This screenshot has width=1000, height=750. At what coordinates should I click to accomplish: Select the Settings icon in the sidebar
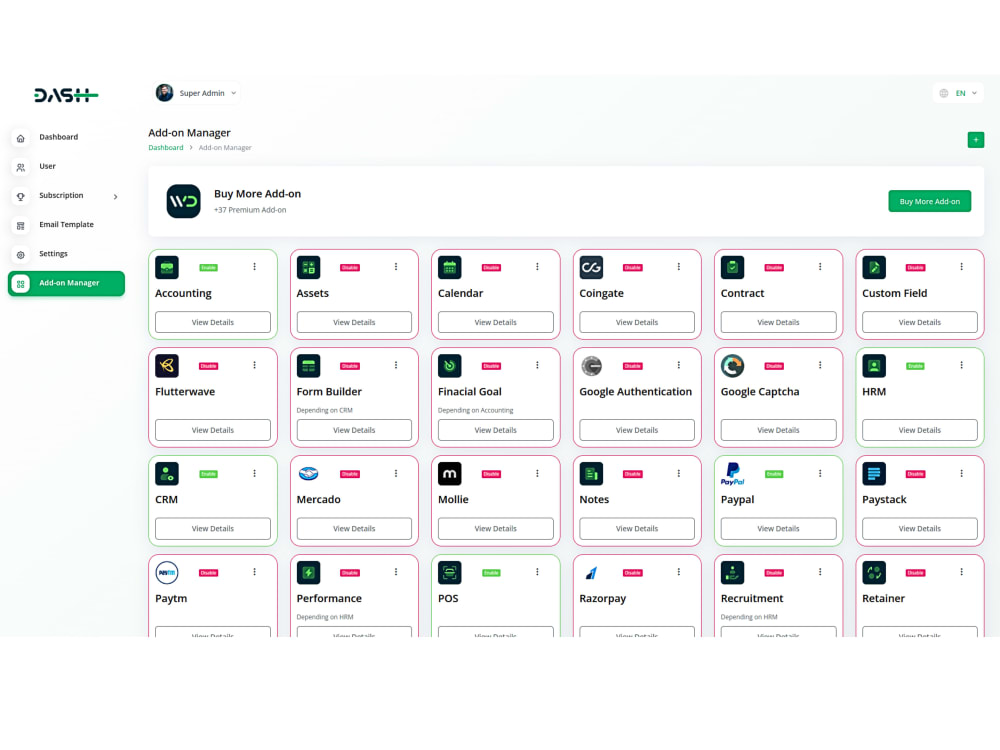tap(20, 253)
